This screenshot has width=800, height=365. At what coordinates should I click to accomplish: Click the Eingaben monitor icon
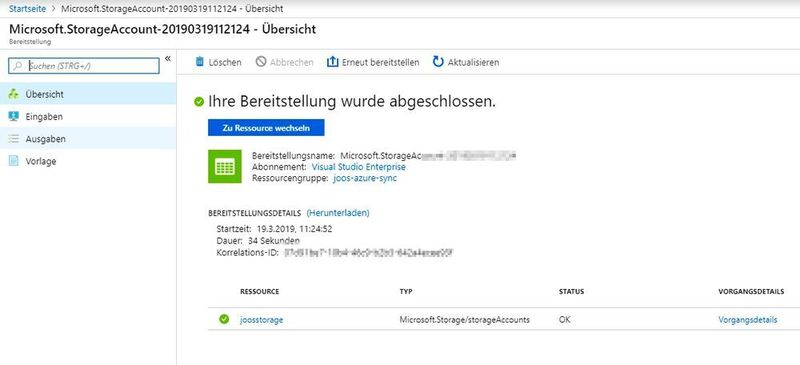click(14, 116)
